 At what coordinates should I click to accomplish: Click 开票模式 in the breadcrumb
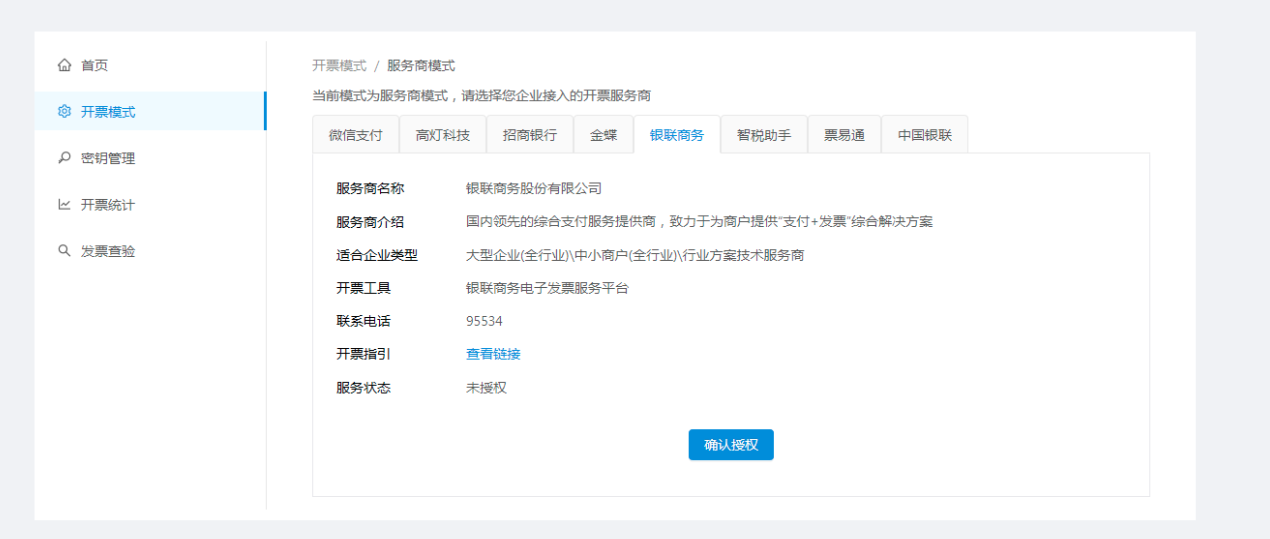[339, 66]
